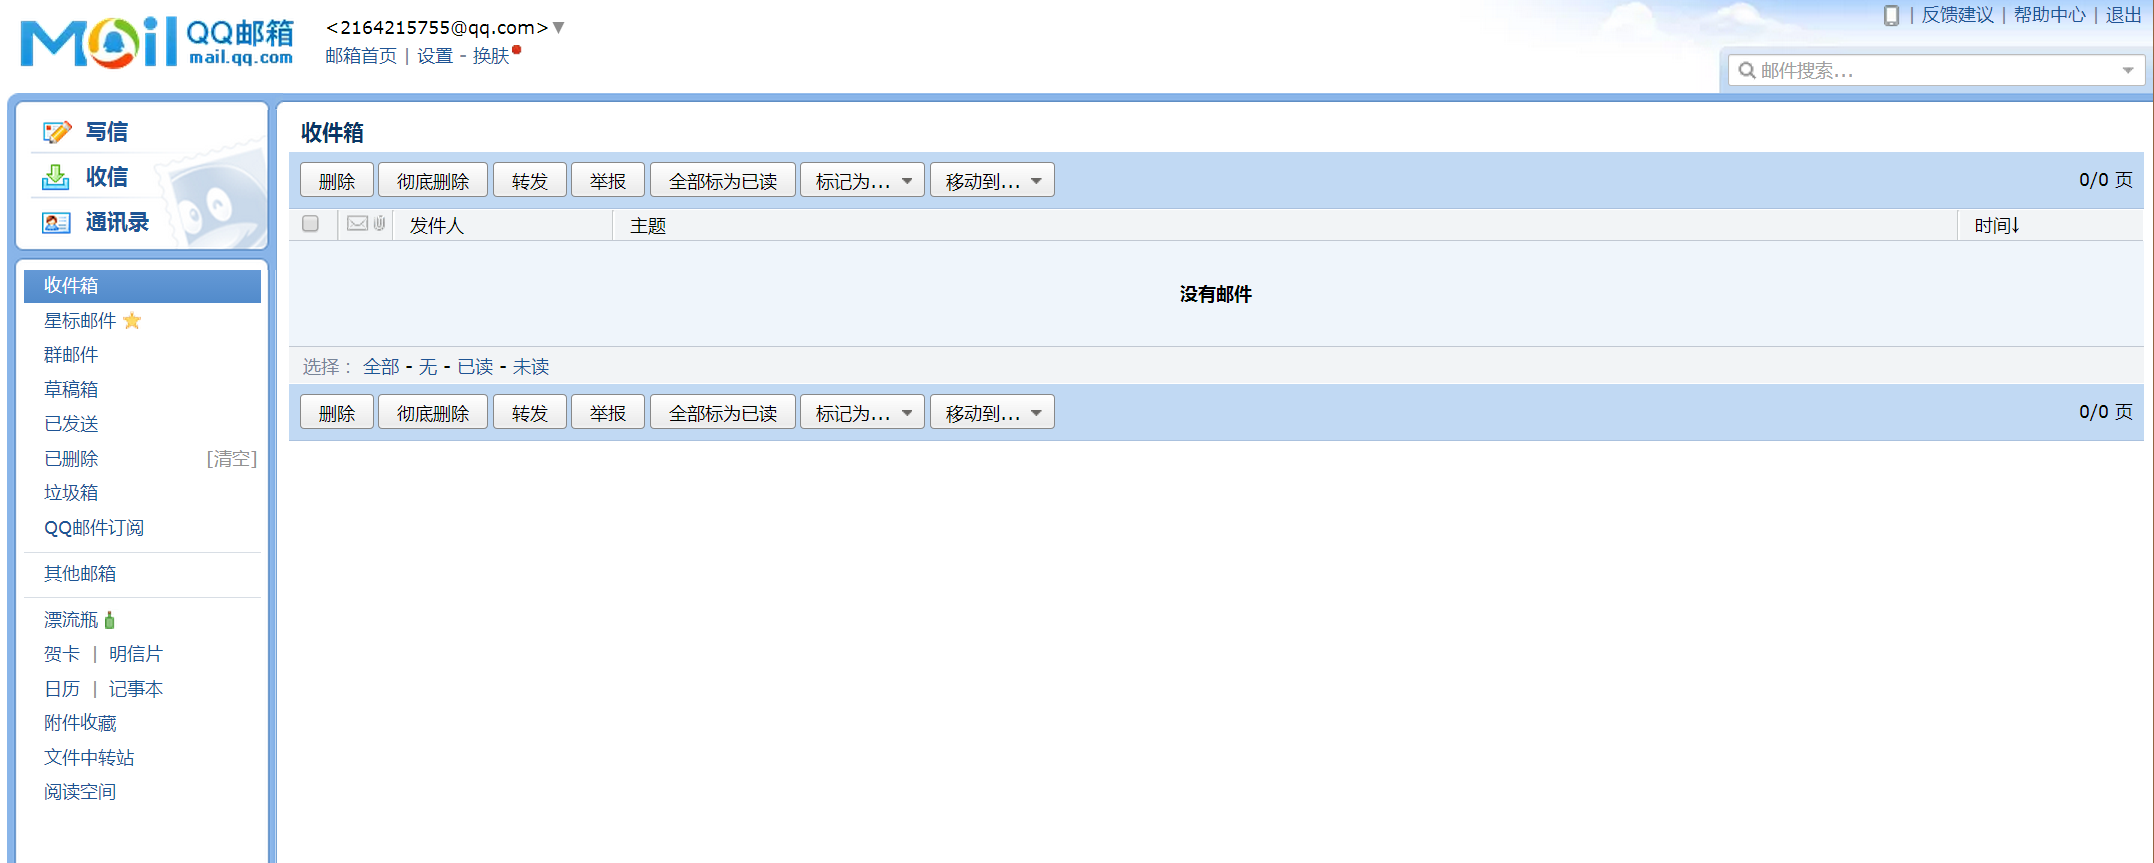Expand the mail search options arrow
Screen dimensions: 2154x863
pyautogui.click(x=2128, y=71)
